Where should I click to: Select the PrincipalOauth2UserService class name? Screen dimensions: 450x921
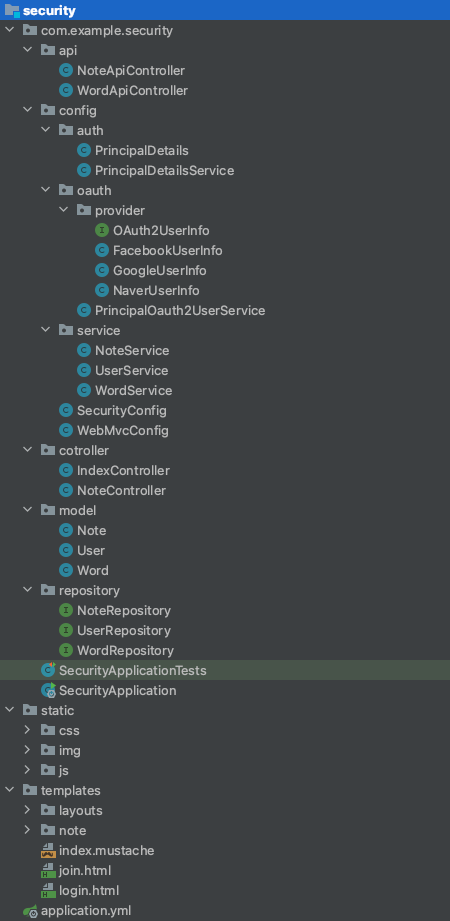tap(180, 310)
